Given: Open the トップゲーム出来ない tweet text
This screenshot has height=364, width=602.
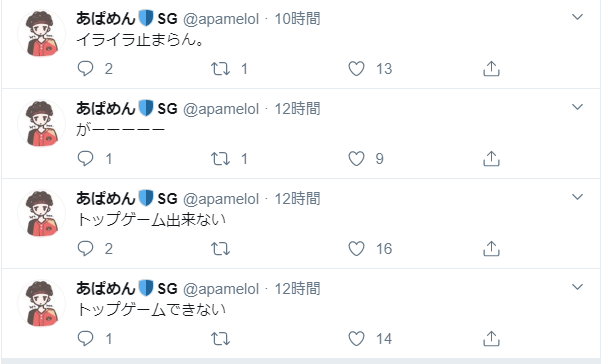Looking at the screenshot, I should pyautogui.click(x=151, y=220).
